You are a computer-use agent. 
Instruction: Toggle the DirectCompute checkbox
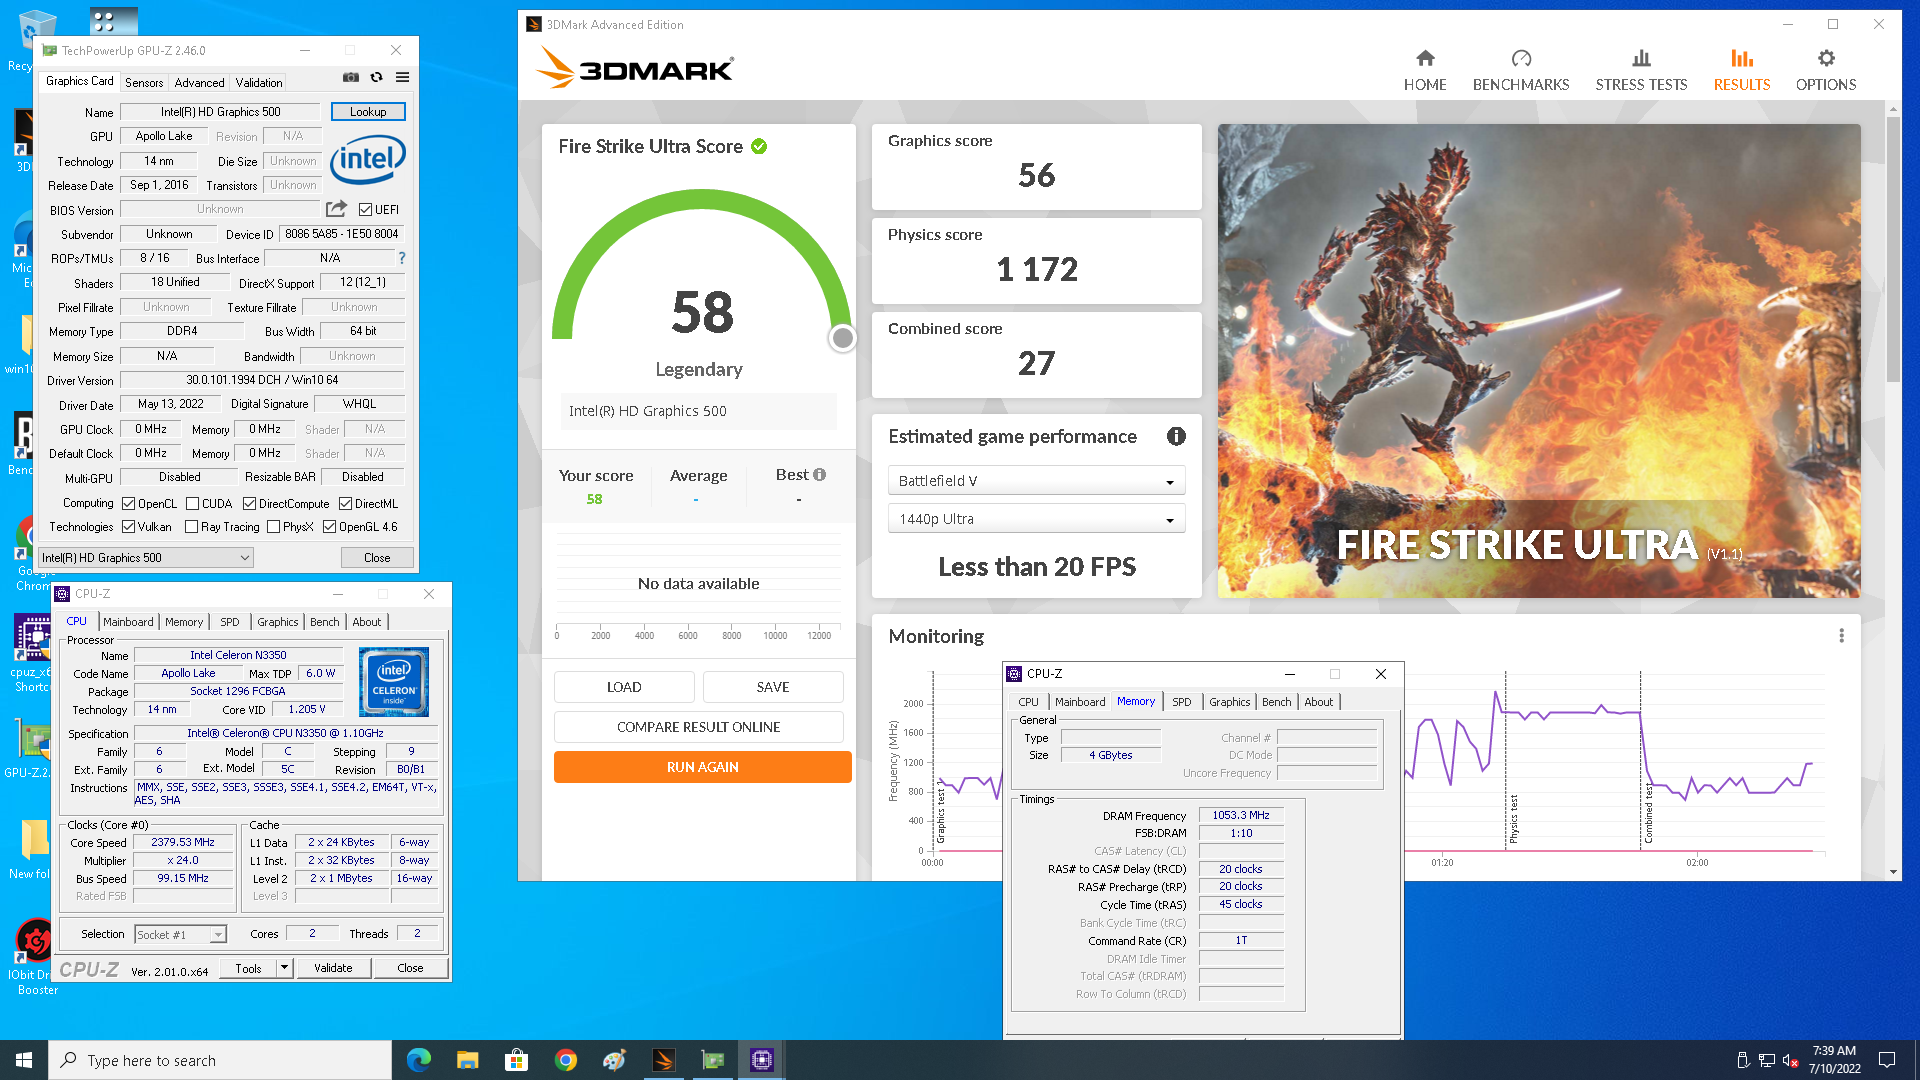[x=249, y=504]
